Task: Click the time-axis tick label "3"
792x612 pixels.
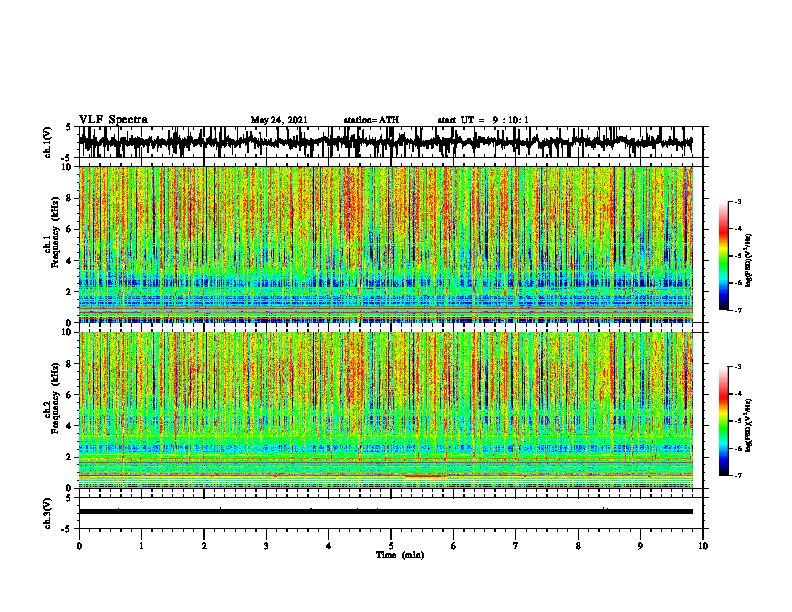Action: pos(266,546)
